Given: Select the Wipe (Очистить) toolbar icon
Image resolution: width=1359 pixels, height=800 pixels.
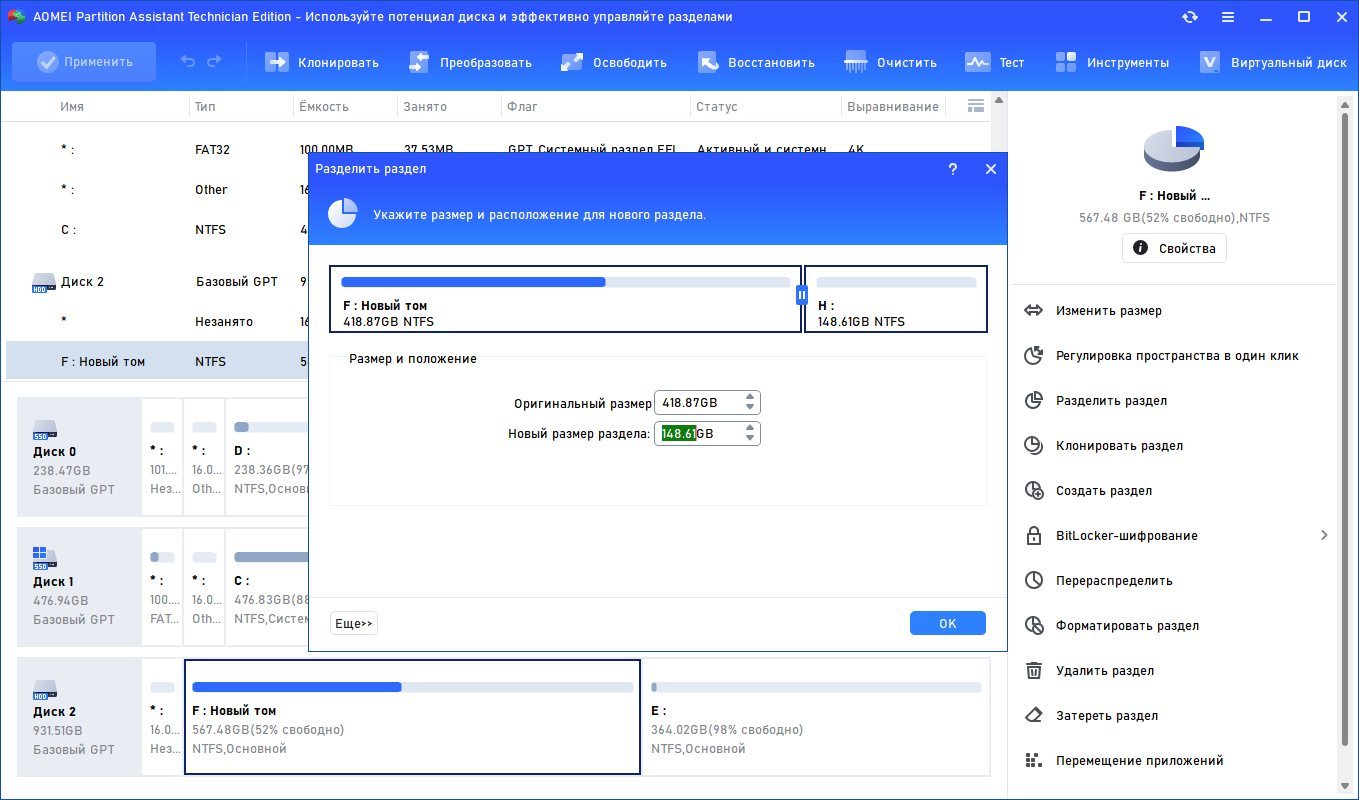Looking at the screenshot, I should point(856,62).
